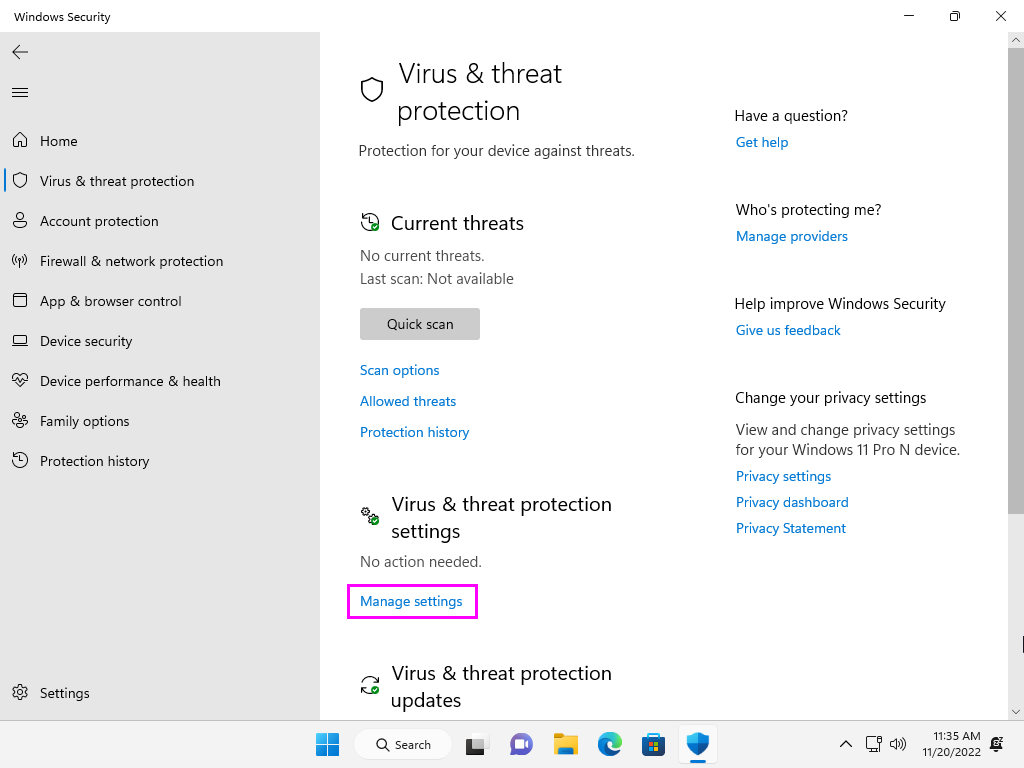Click the Windows Security taskbar icon
This screenshot has width=1024, height=768.
coord(697,744)
